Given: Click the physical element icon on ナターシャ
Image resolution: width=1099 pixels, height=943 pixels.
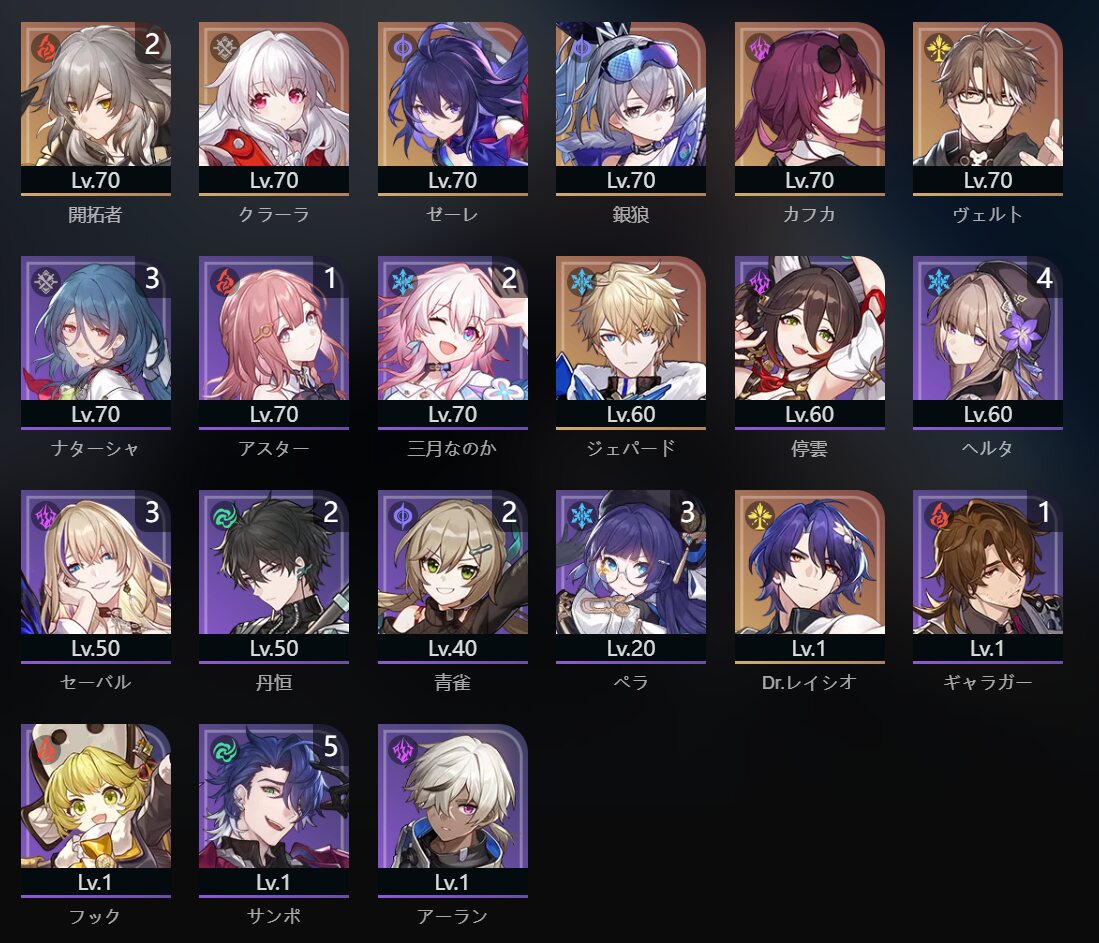Looking at the screenshot, I should [46, 282].
